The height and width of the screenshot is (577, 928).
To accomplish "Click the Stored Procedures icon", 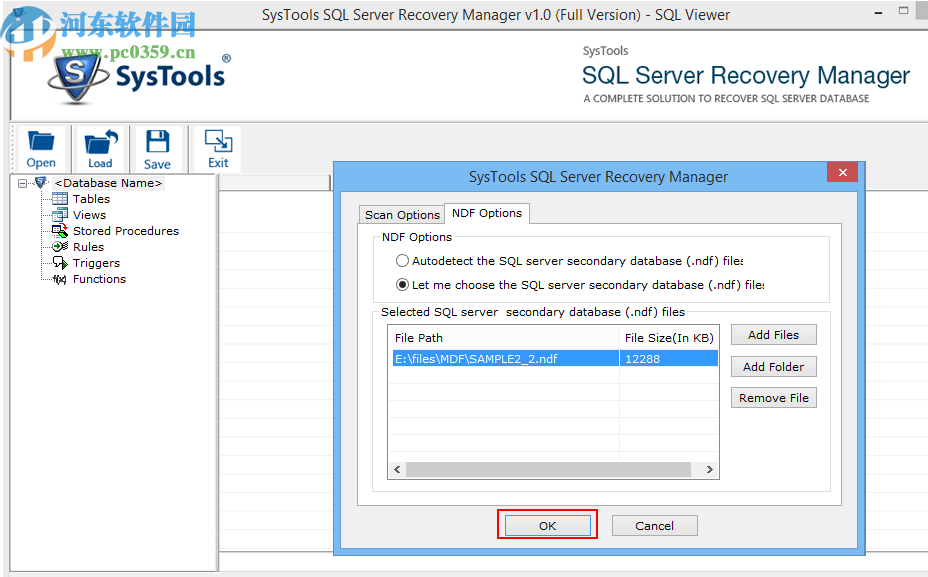I will (60, 230).
